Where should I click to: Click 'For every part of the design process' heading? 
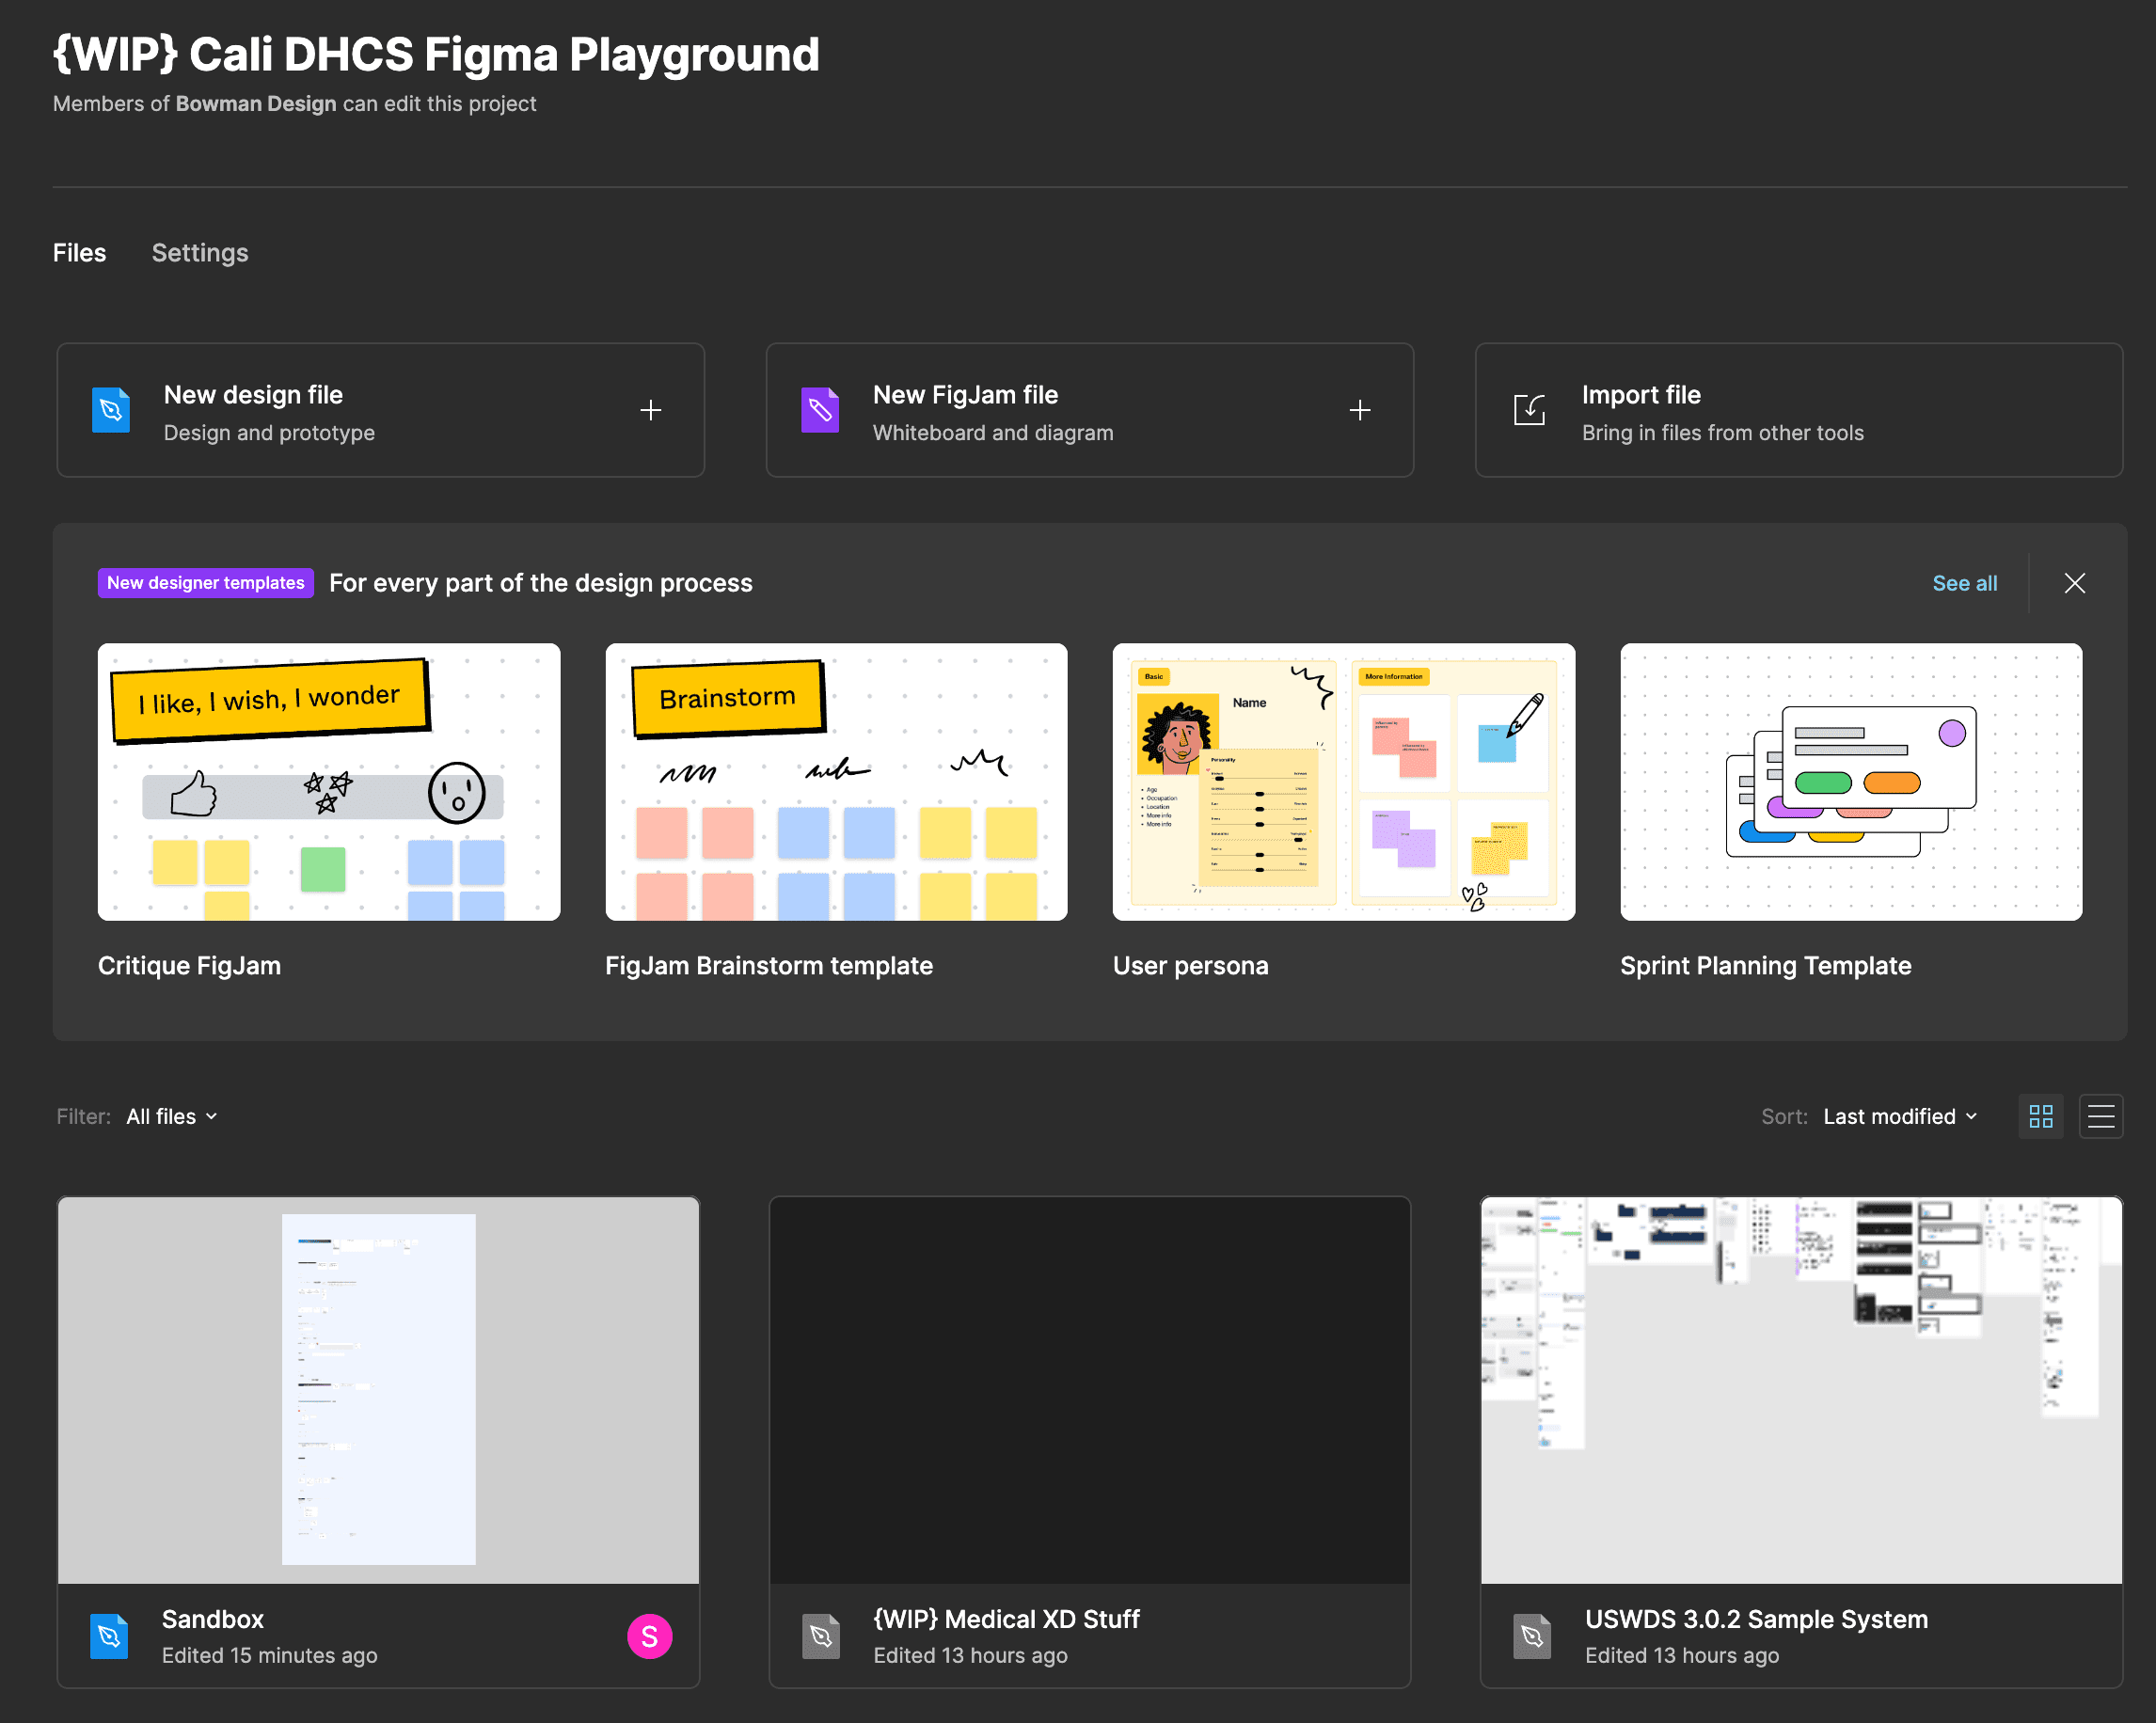[x=541, y=583]
